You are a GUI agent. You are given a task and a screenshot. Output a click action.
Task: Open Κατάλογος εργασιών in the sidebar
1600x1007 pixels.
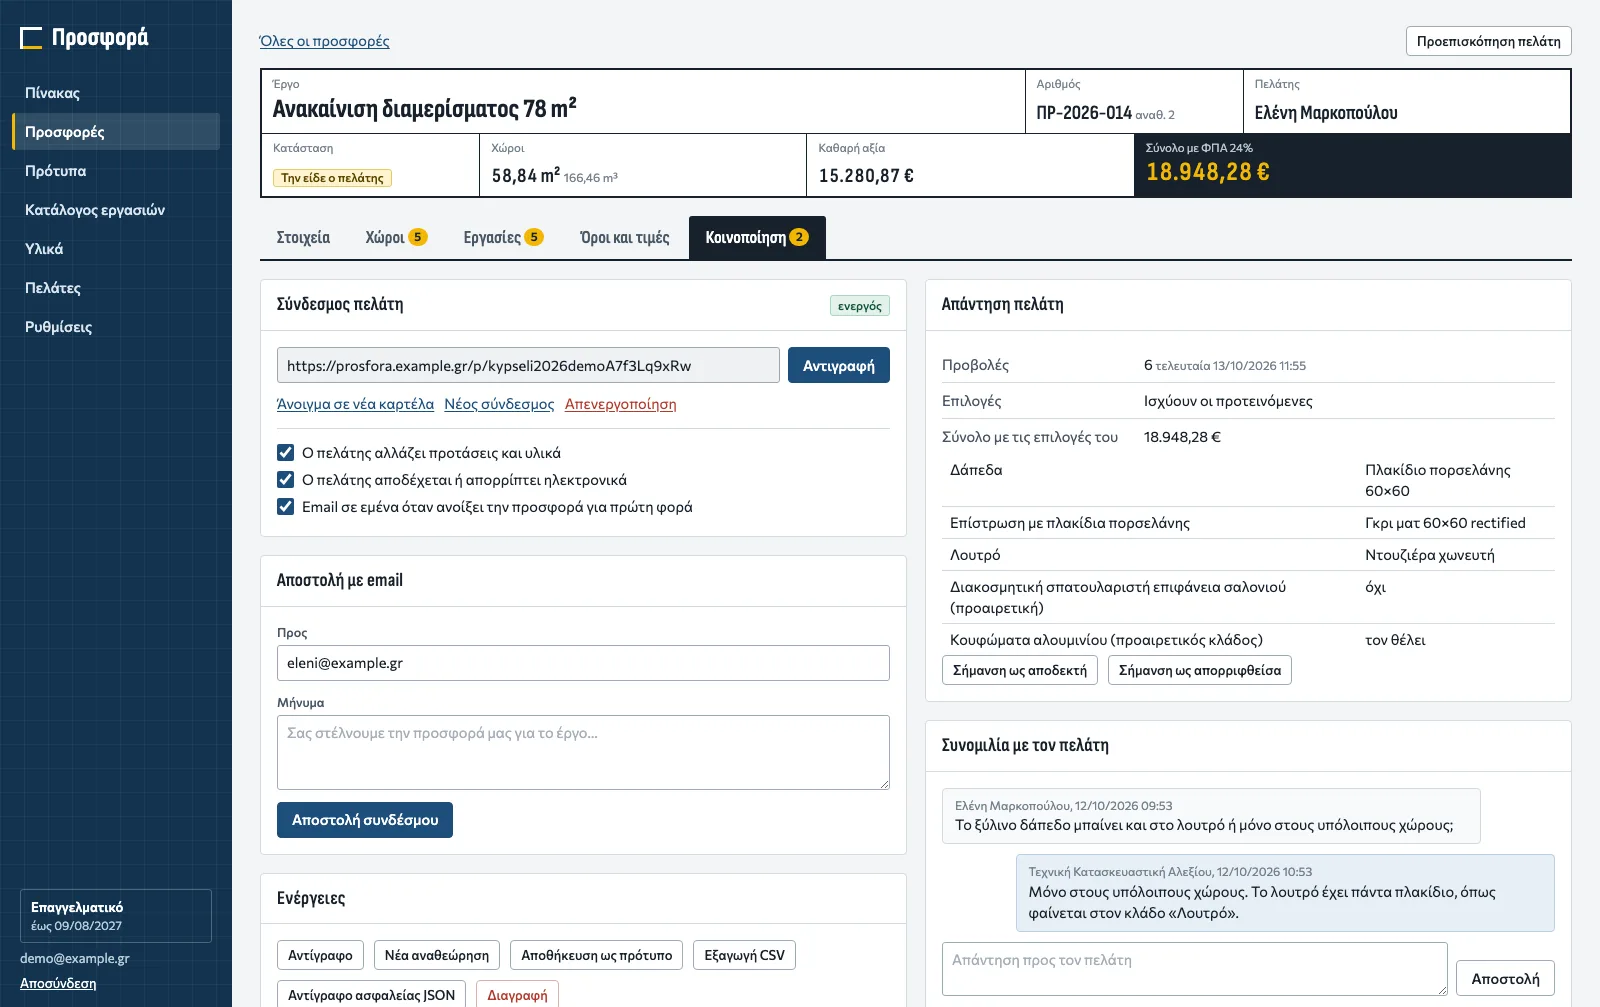pos(116,210)
